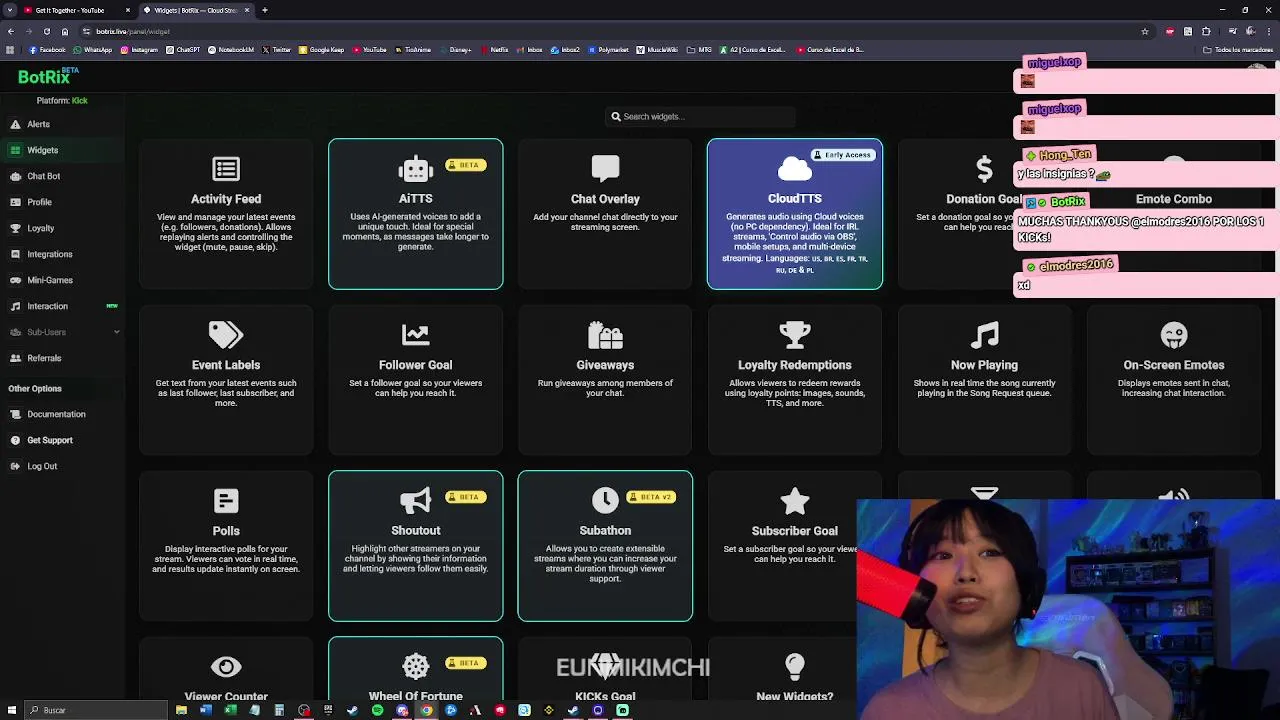Viewport: 1280px width, 720px height.
Task: Expand the Sub-Users chevron
Action: (x=116, y=332)
